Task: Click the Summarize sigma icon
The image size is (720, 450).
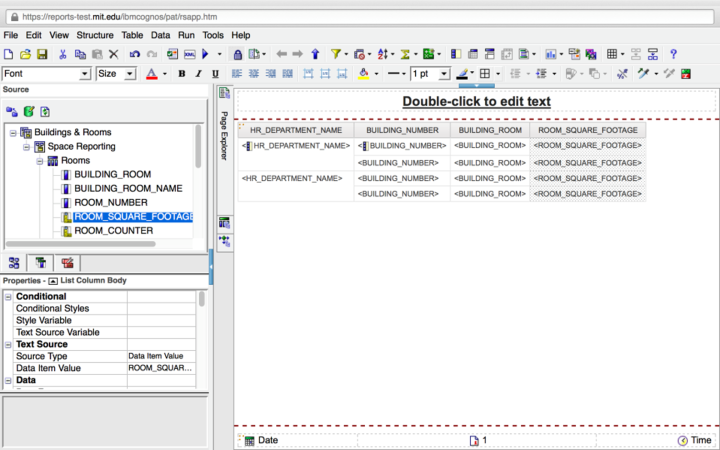Action: coord(406,54)
